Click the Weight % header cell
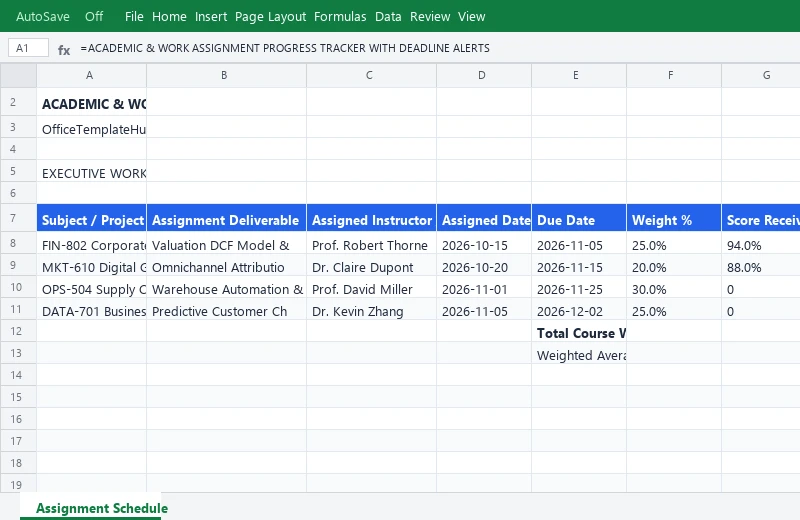The image size is (800, 520). tap(674, 219)
